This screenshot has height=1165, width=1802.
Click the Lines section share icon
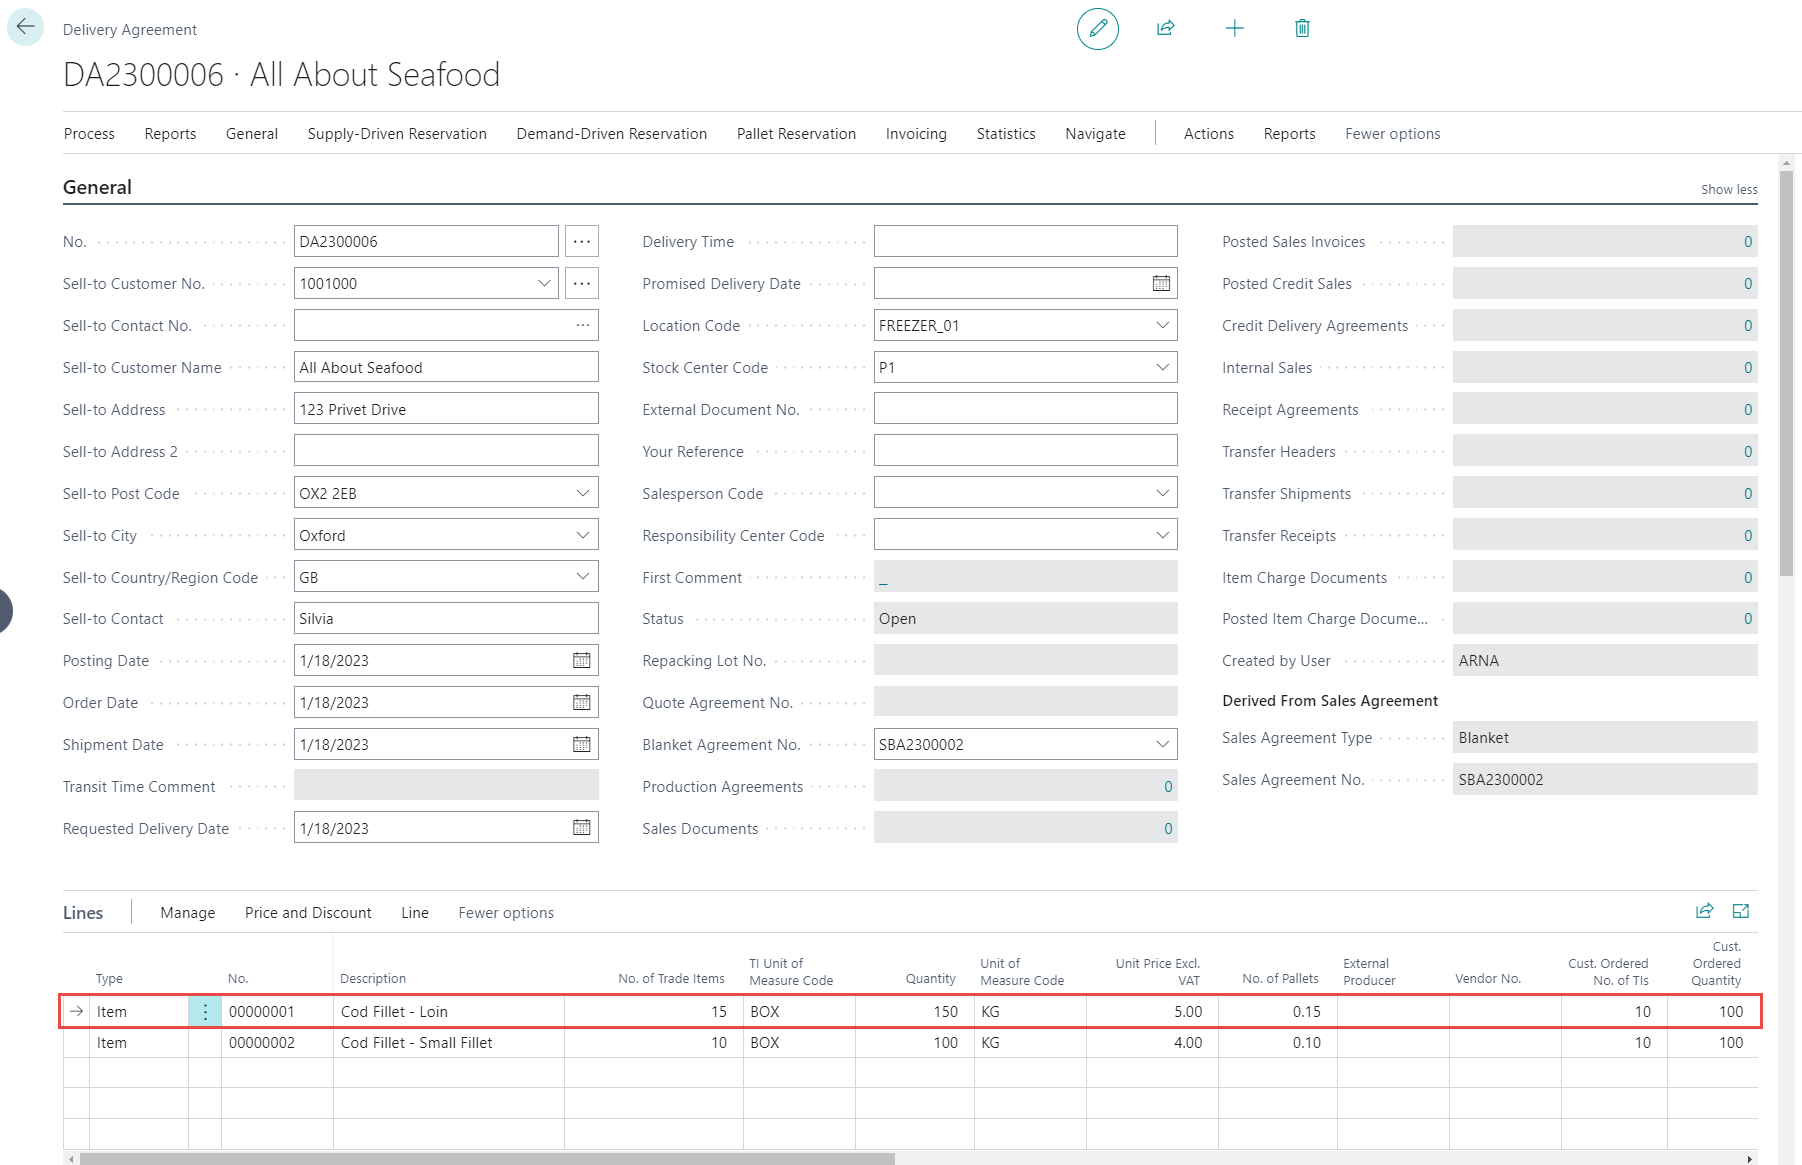[x=1704, y=911]
